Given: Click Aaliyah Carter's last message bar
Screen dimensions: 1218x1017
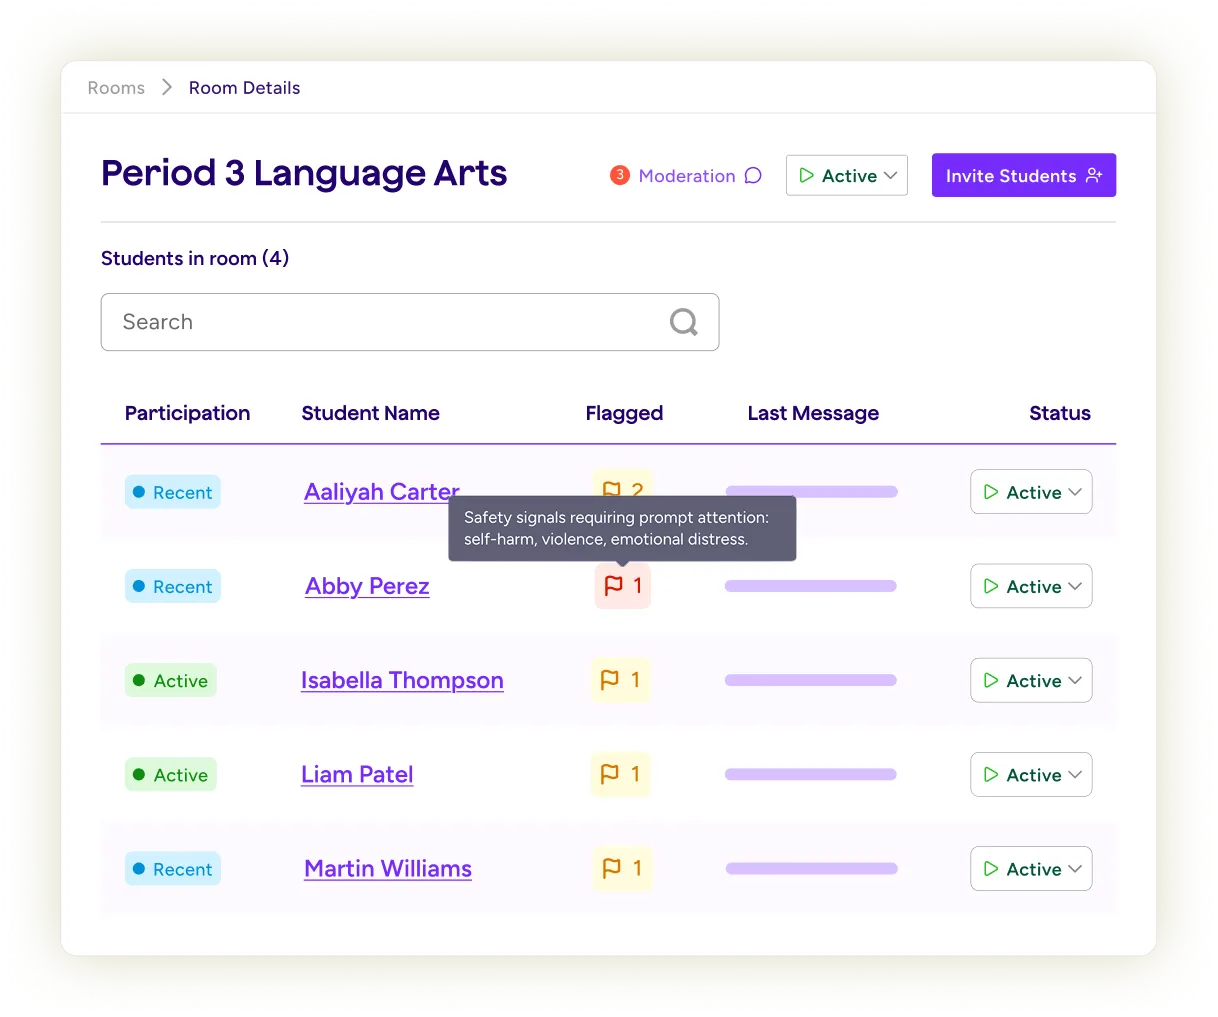Looking at the screenshot, I should (x=812, y=491).
